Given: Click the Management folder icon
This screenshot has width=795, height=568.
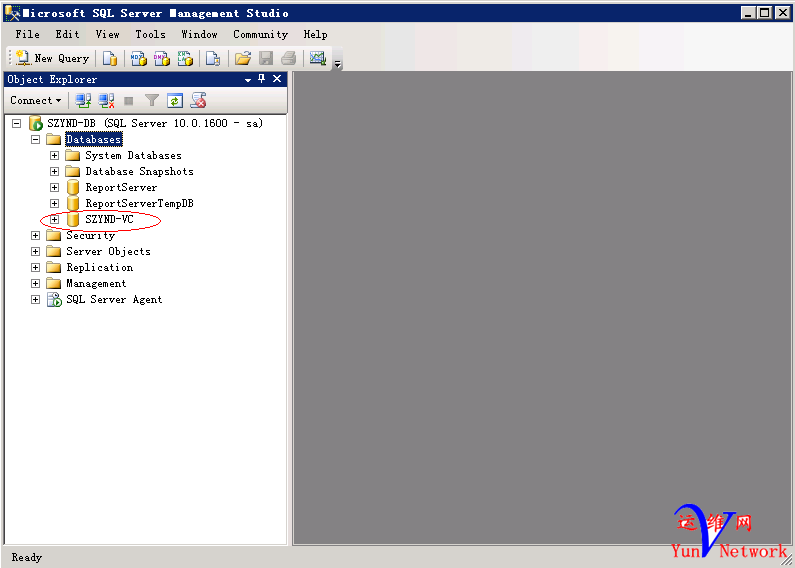Looking at the screenshot, I should coord(54,283).
